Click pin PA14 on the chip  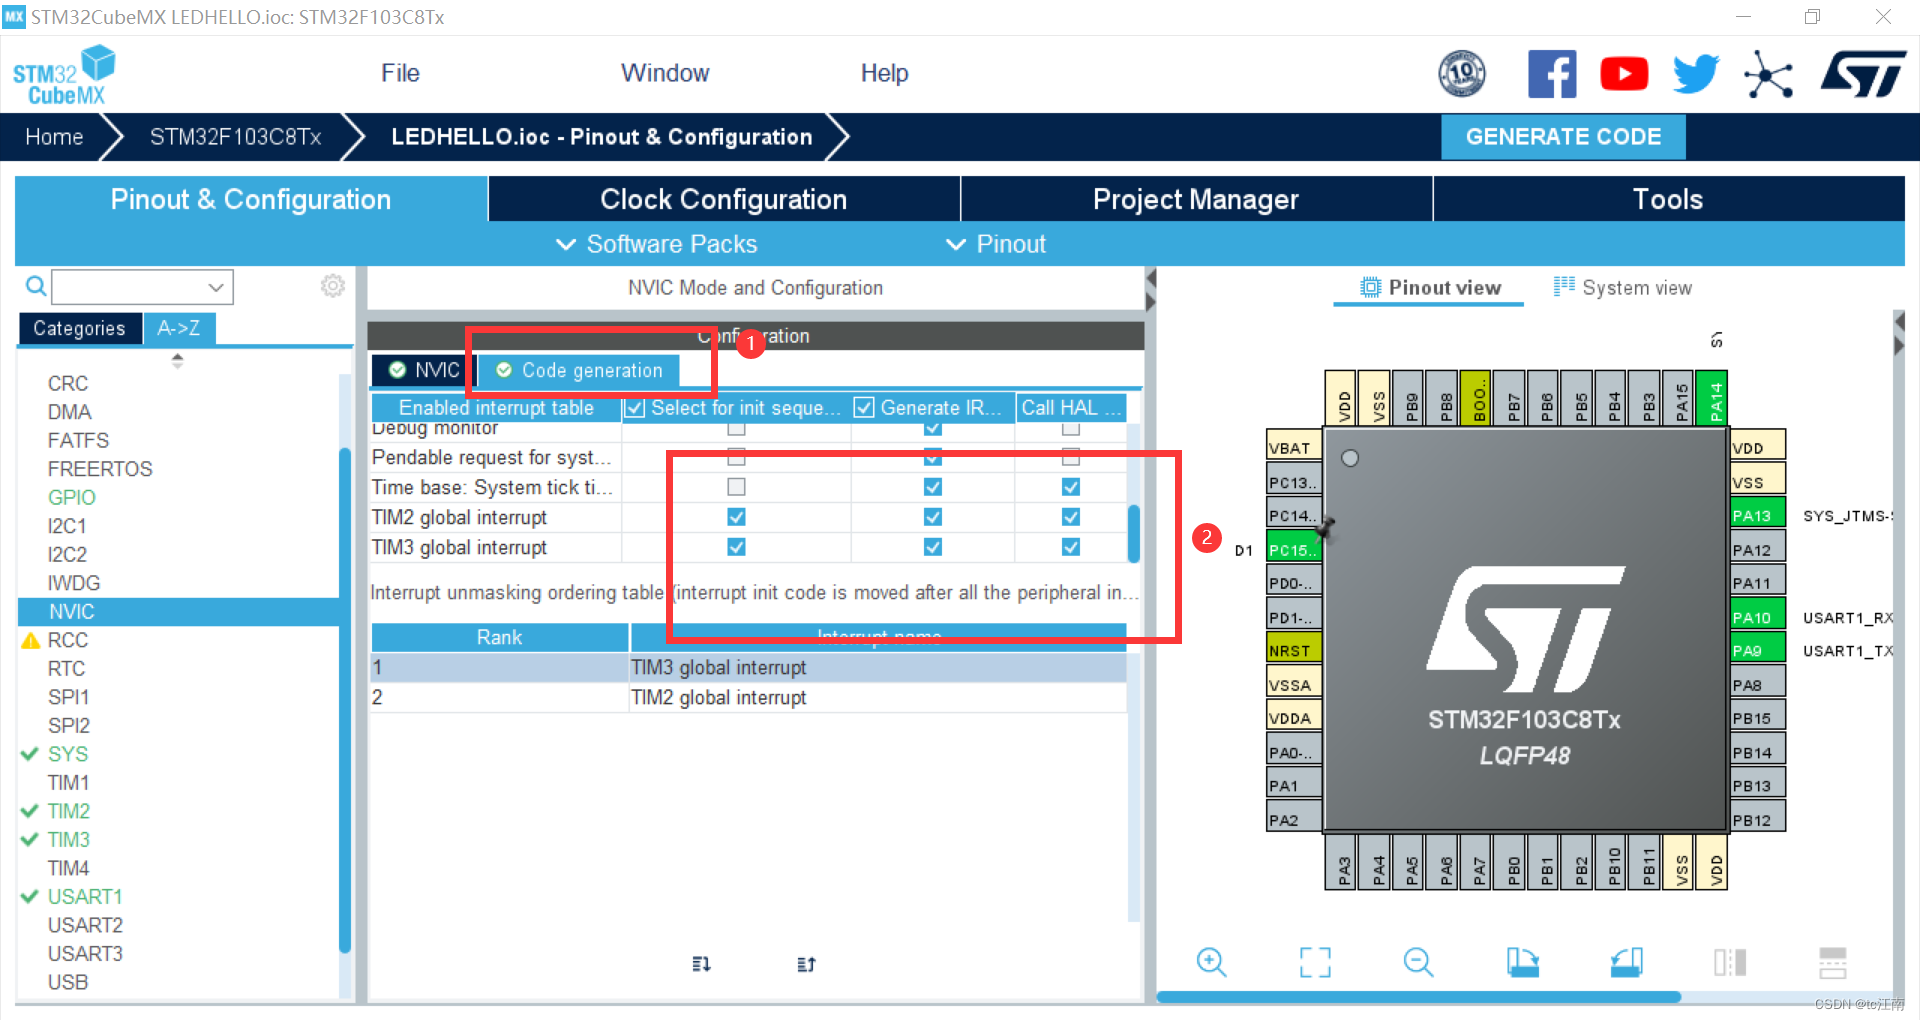(1712, 397)
